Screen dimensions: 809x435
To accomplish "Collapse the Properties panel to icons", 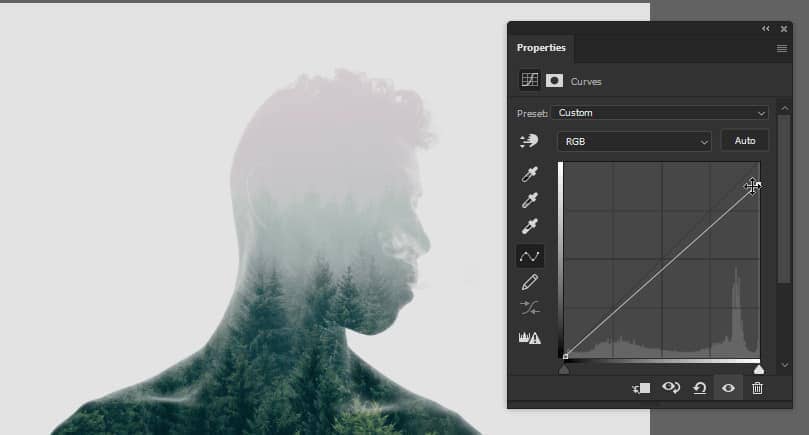I will click(x=766, y=29).
